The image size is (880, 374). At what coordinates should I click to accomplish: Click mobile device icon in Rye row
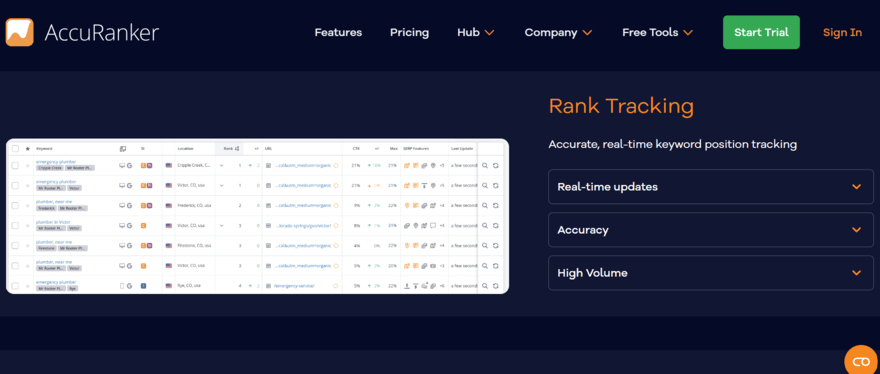(122, 286)
